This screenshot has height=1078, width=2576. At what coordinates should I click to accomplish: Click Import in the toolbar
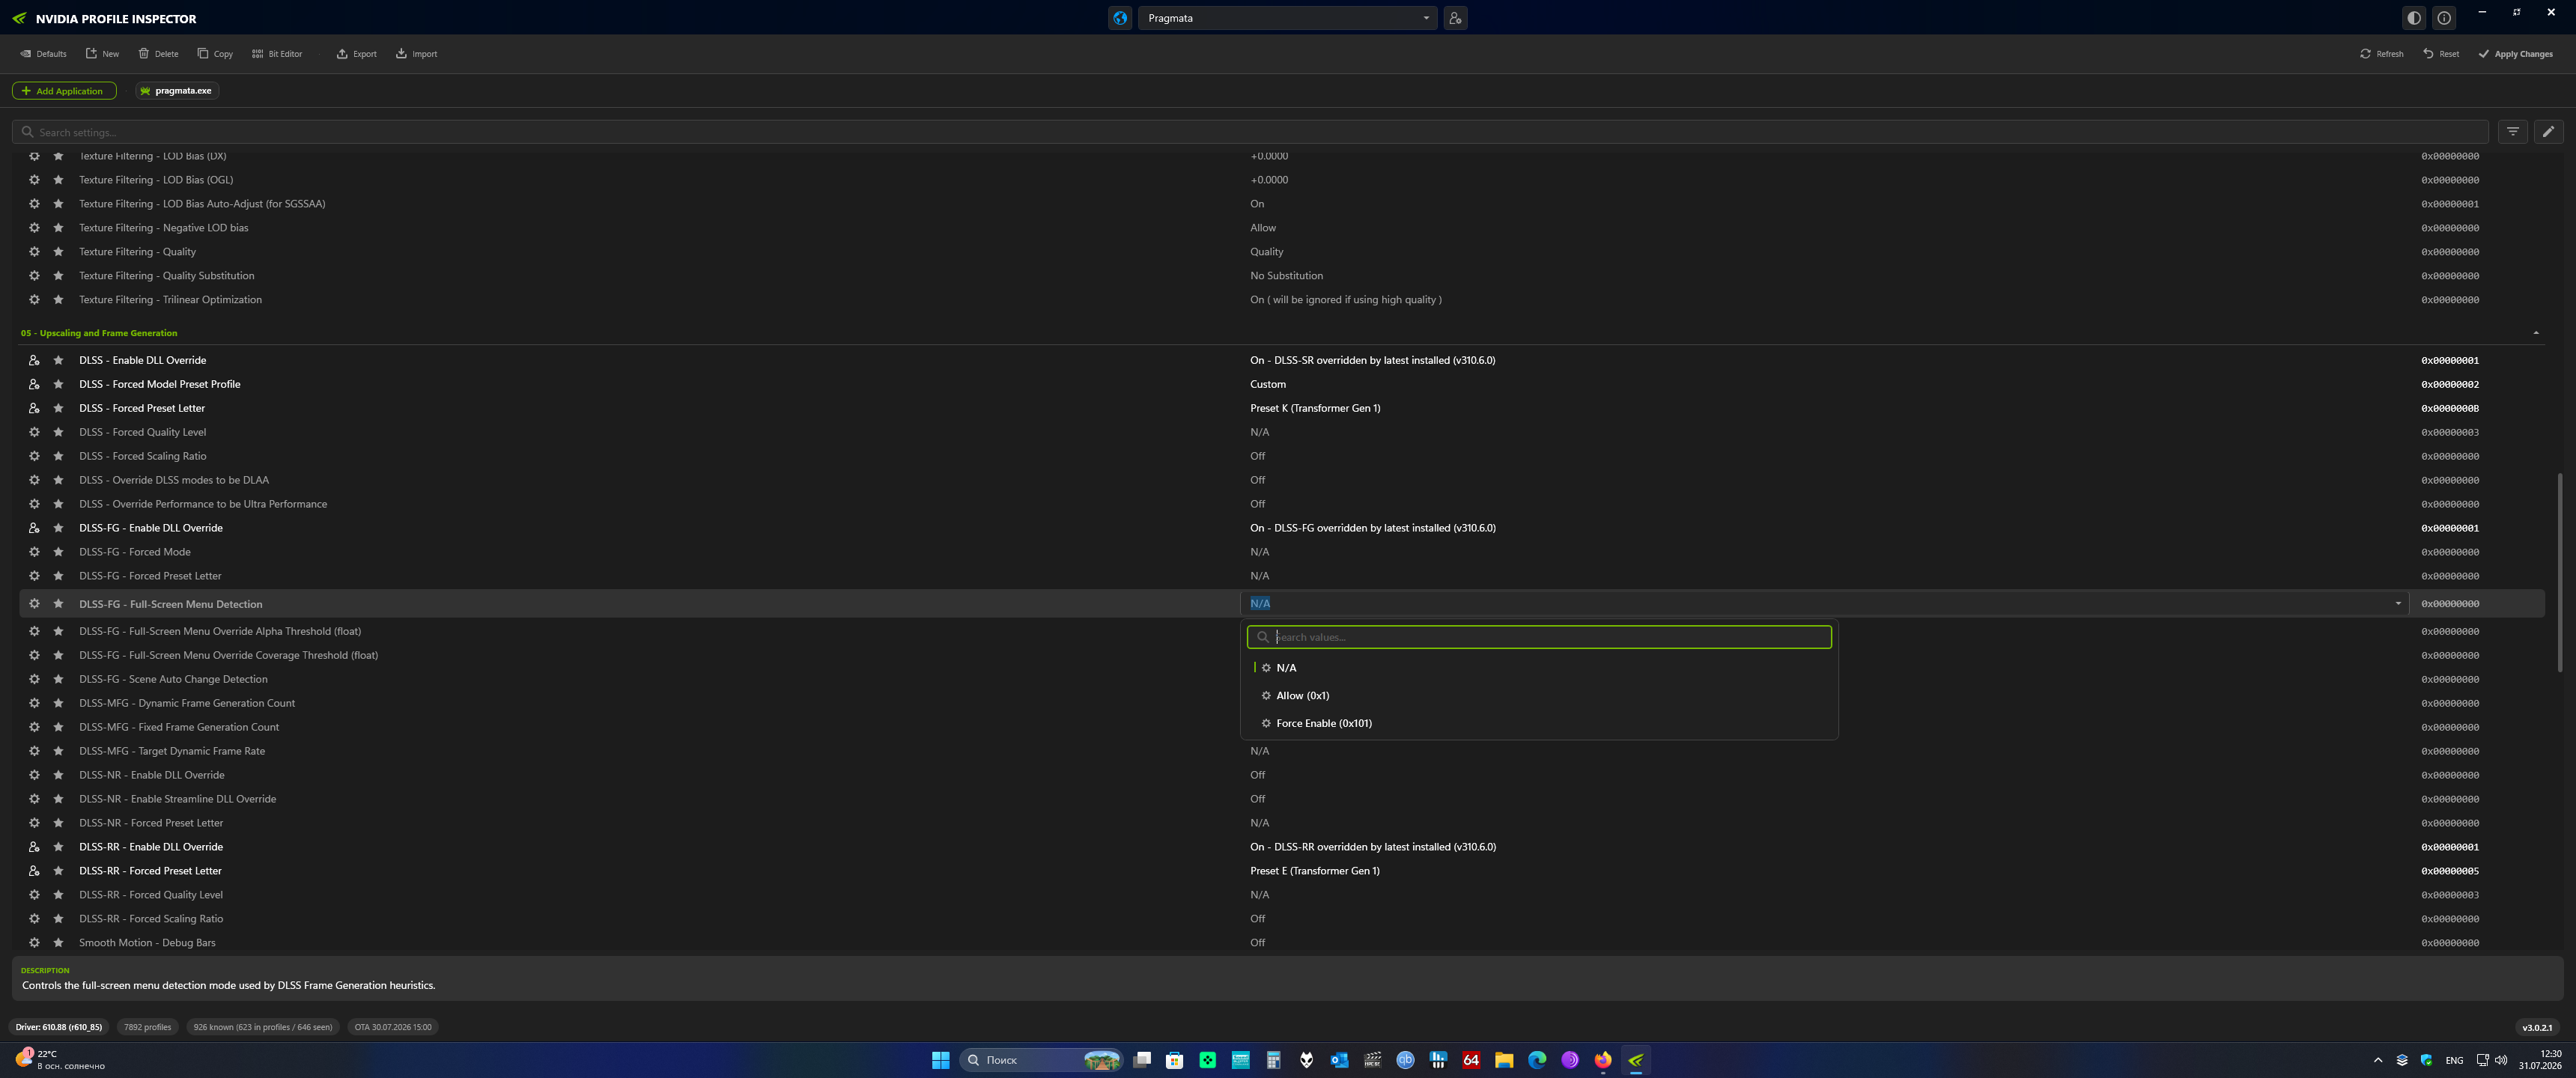(x=416, y=54)
